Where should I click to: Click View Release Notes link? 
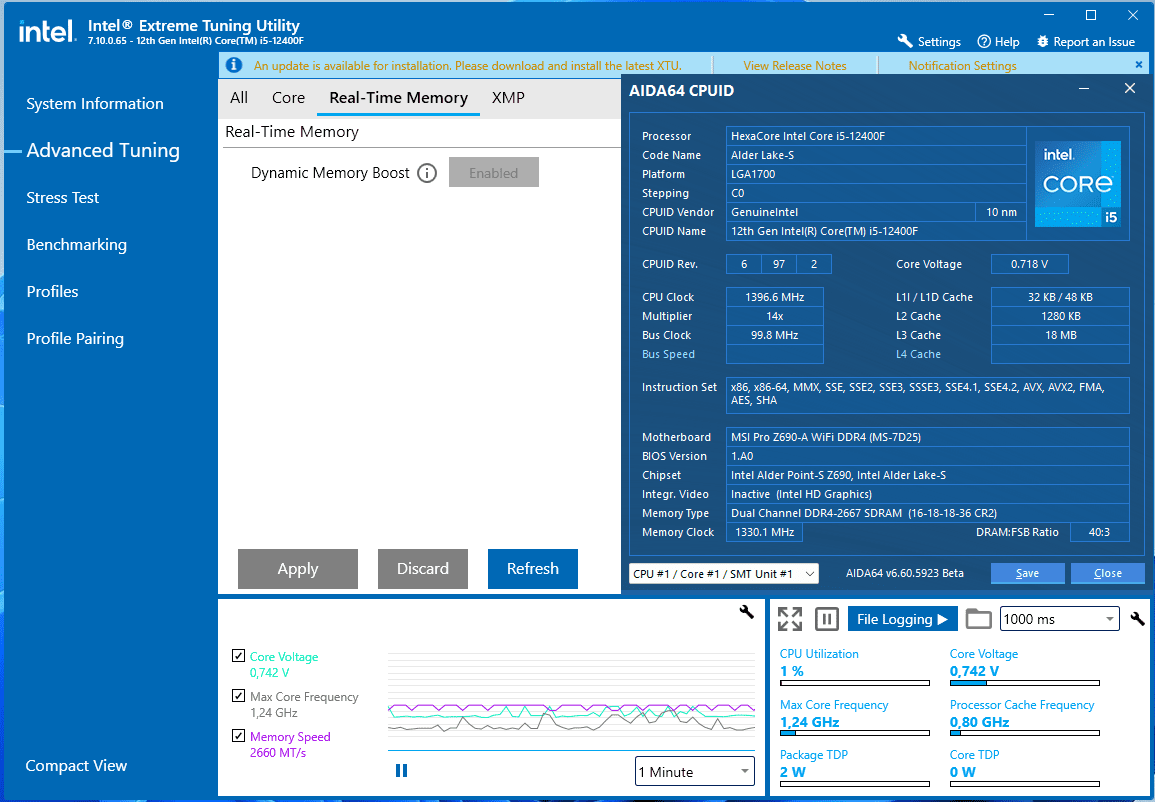pos(795,66)
